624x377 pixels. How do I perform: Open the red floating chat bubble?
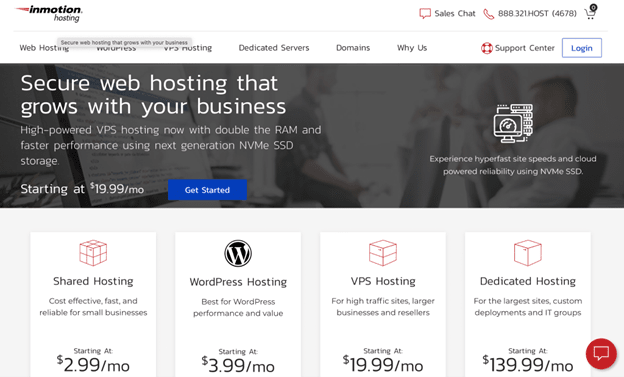tap(601, 354)
